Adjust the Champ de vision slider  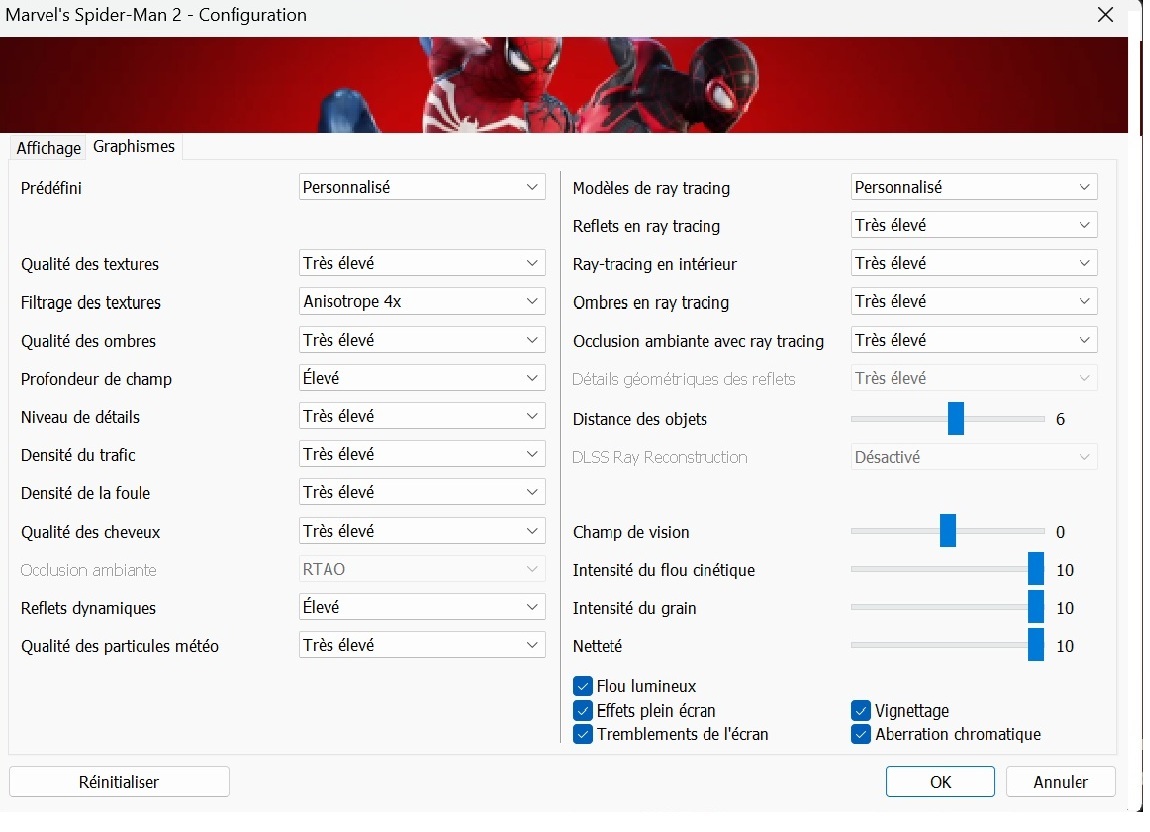tap(948, 531)
